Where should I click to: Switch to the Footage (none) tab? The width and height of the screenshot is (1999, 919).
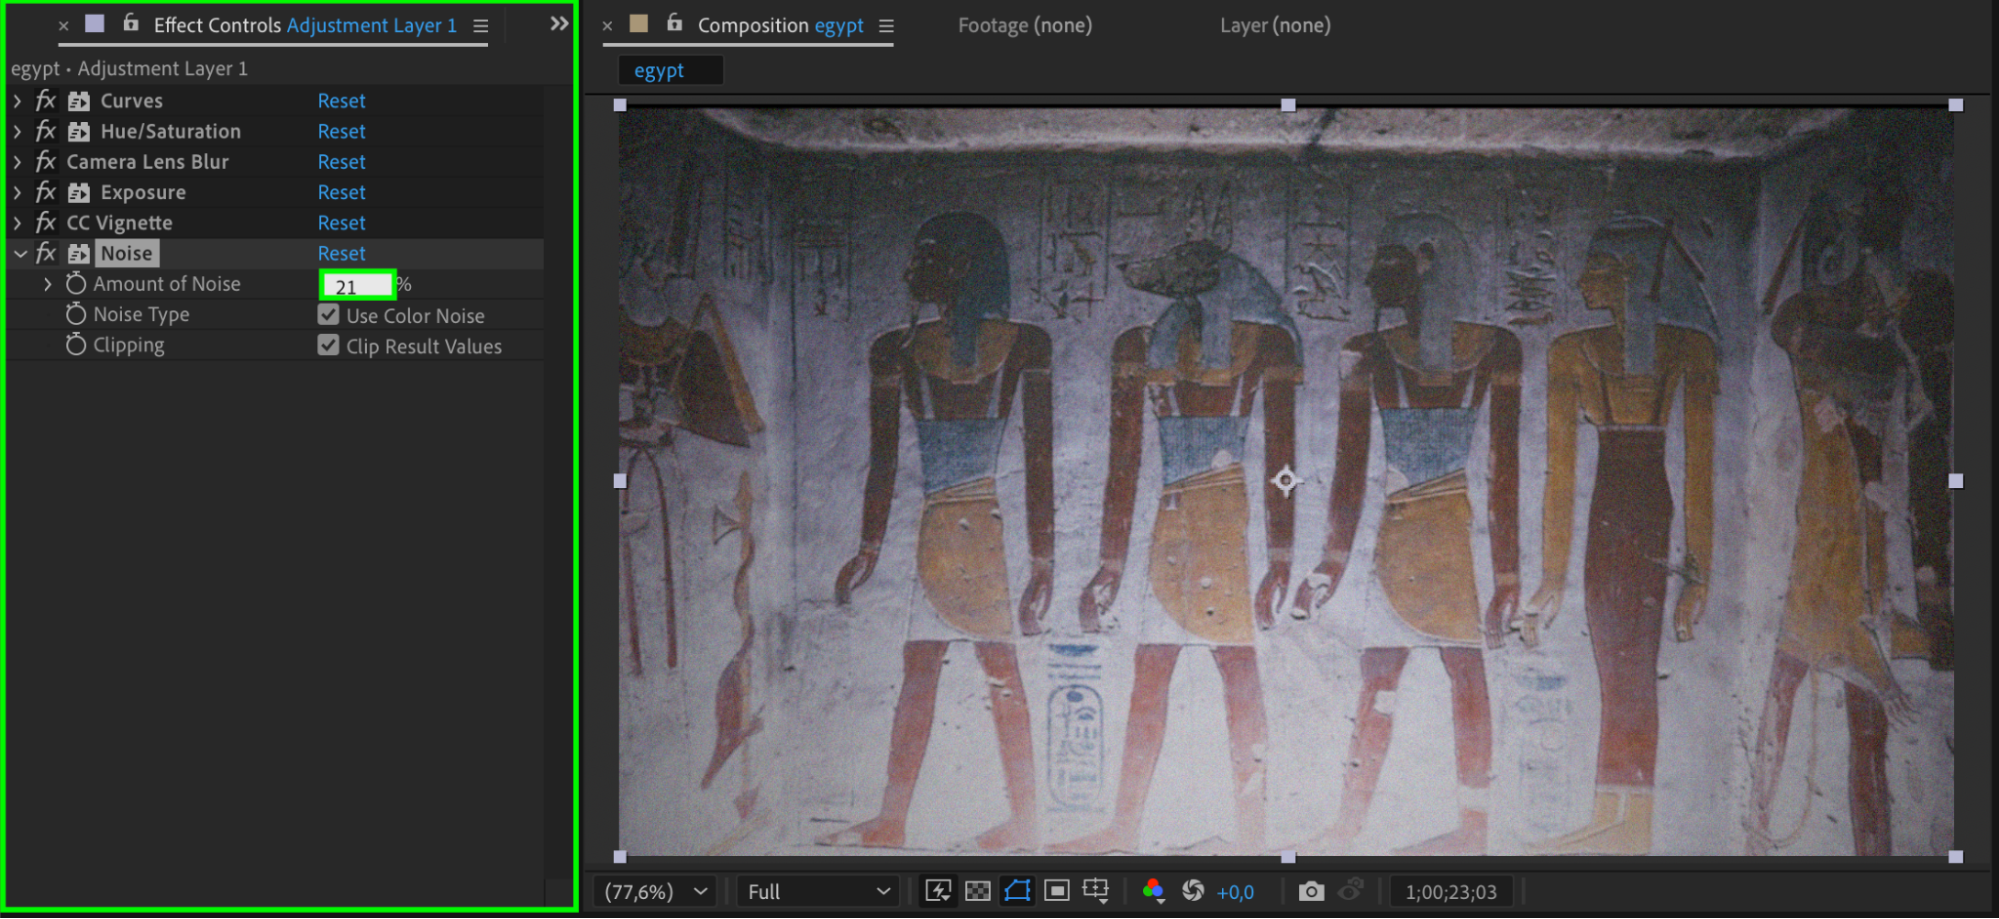pos(1024,25)
